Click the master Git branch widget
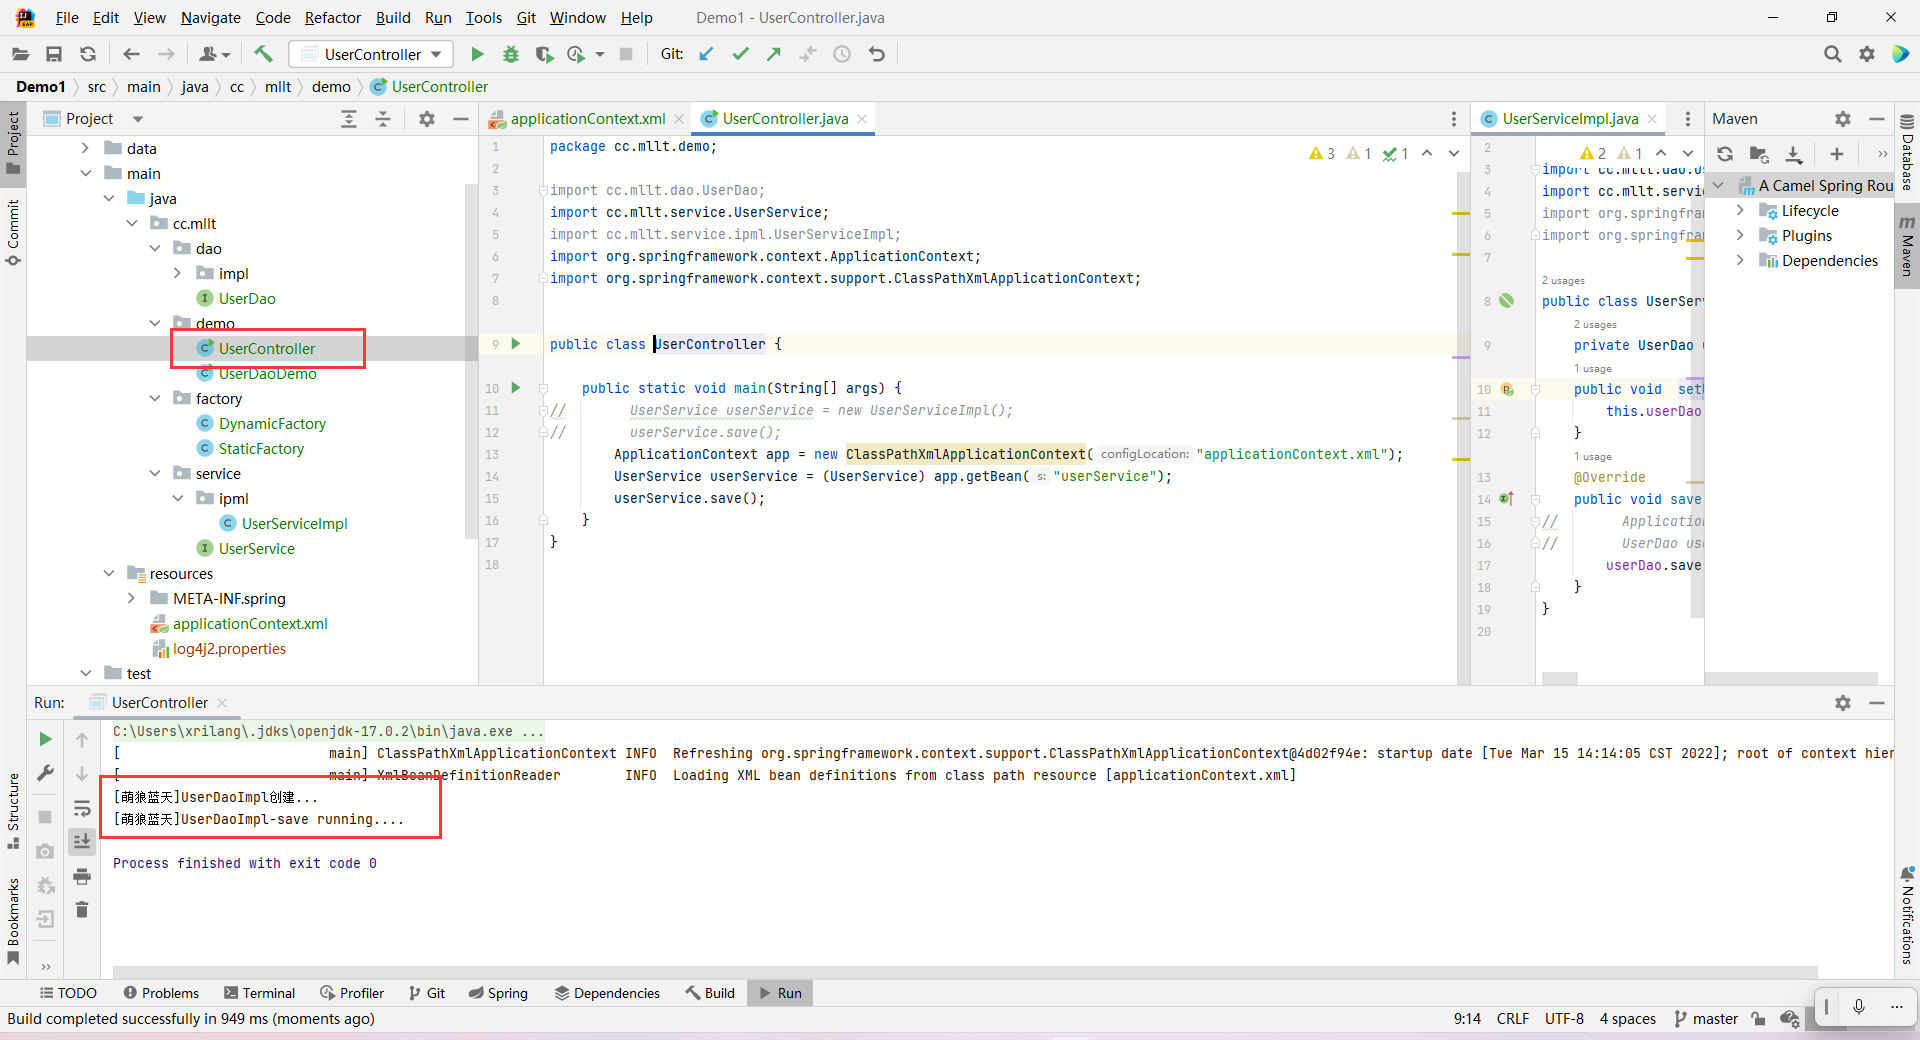This screenshot has width=1920, height=1040. pos(1706,1019)
